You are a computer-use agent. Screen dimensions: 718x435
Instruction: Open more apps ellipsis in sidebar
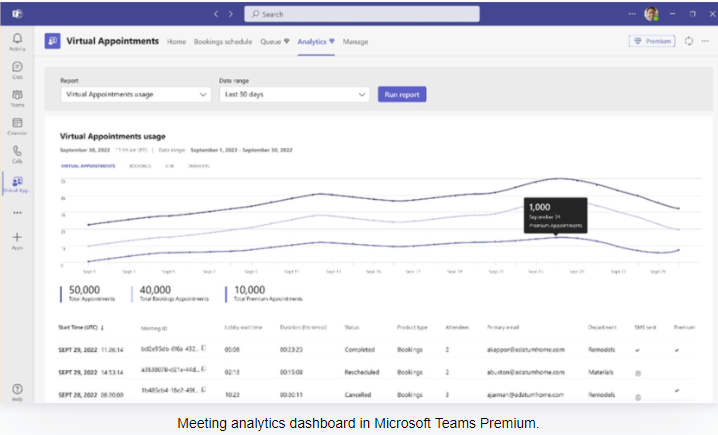[17, 212]
